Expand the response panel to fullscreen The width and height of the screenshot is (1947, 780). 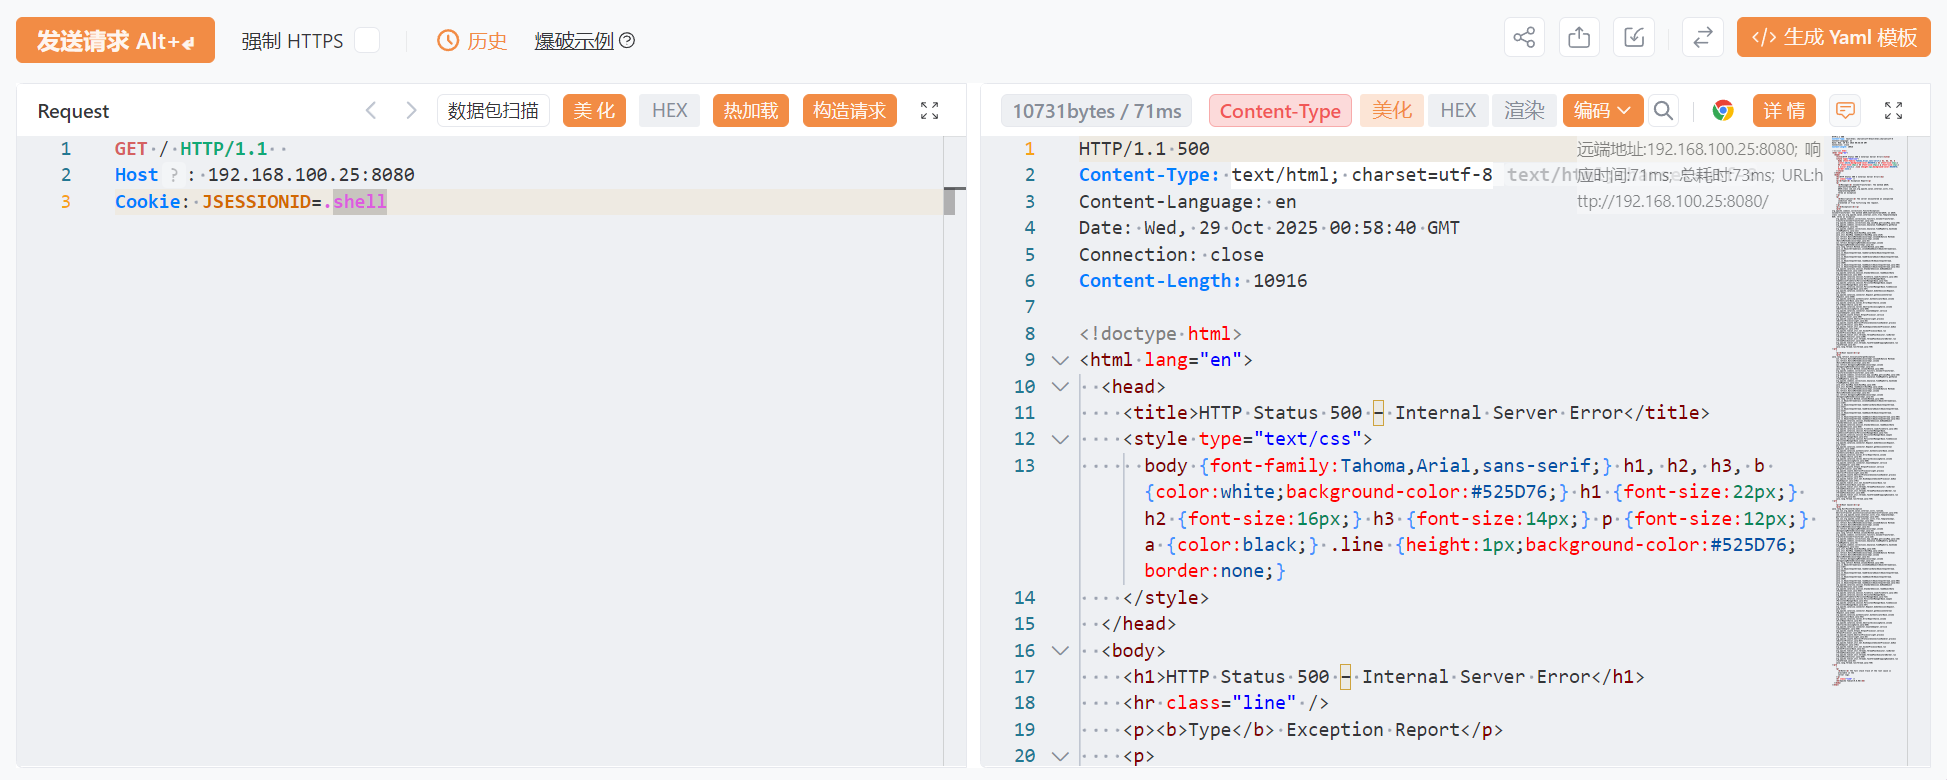point(1893,111)
